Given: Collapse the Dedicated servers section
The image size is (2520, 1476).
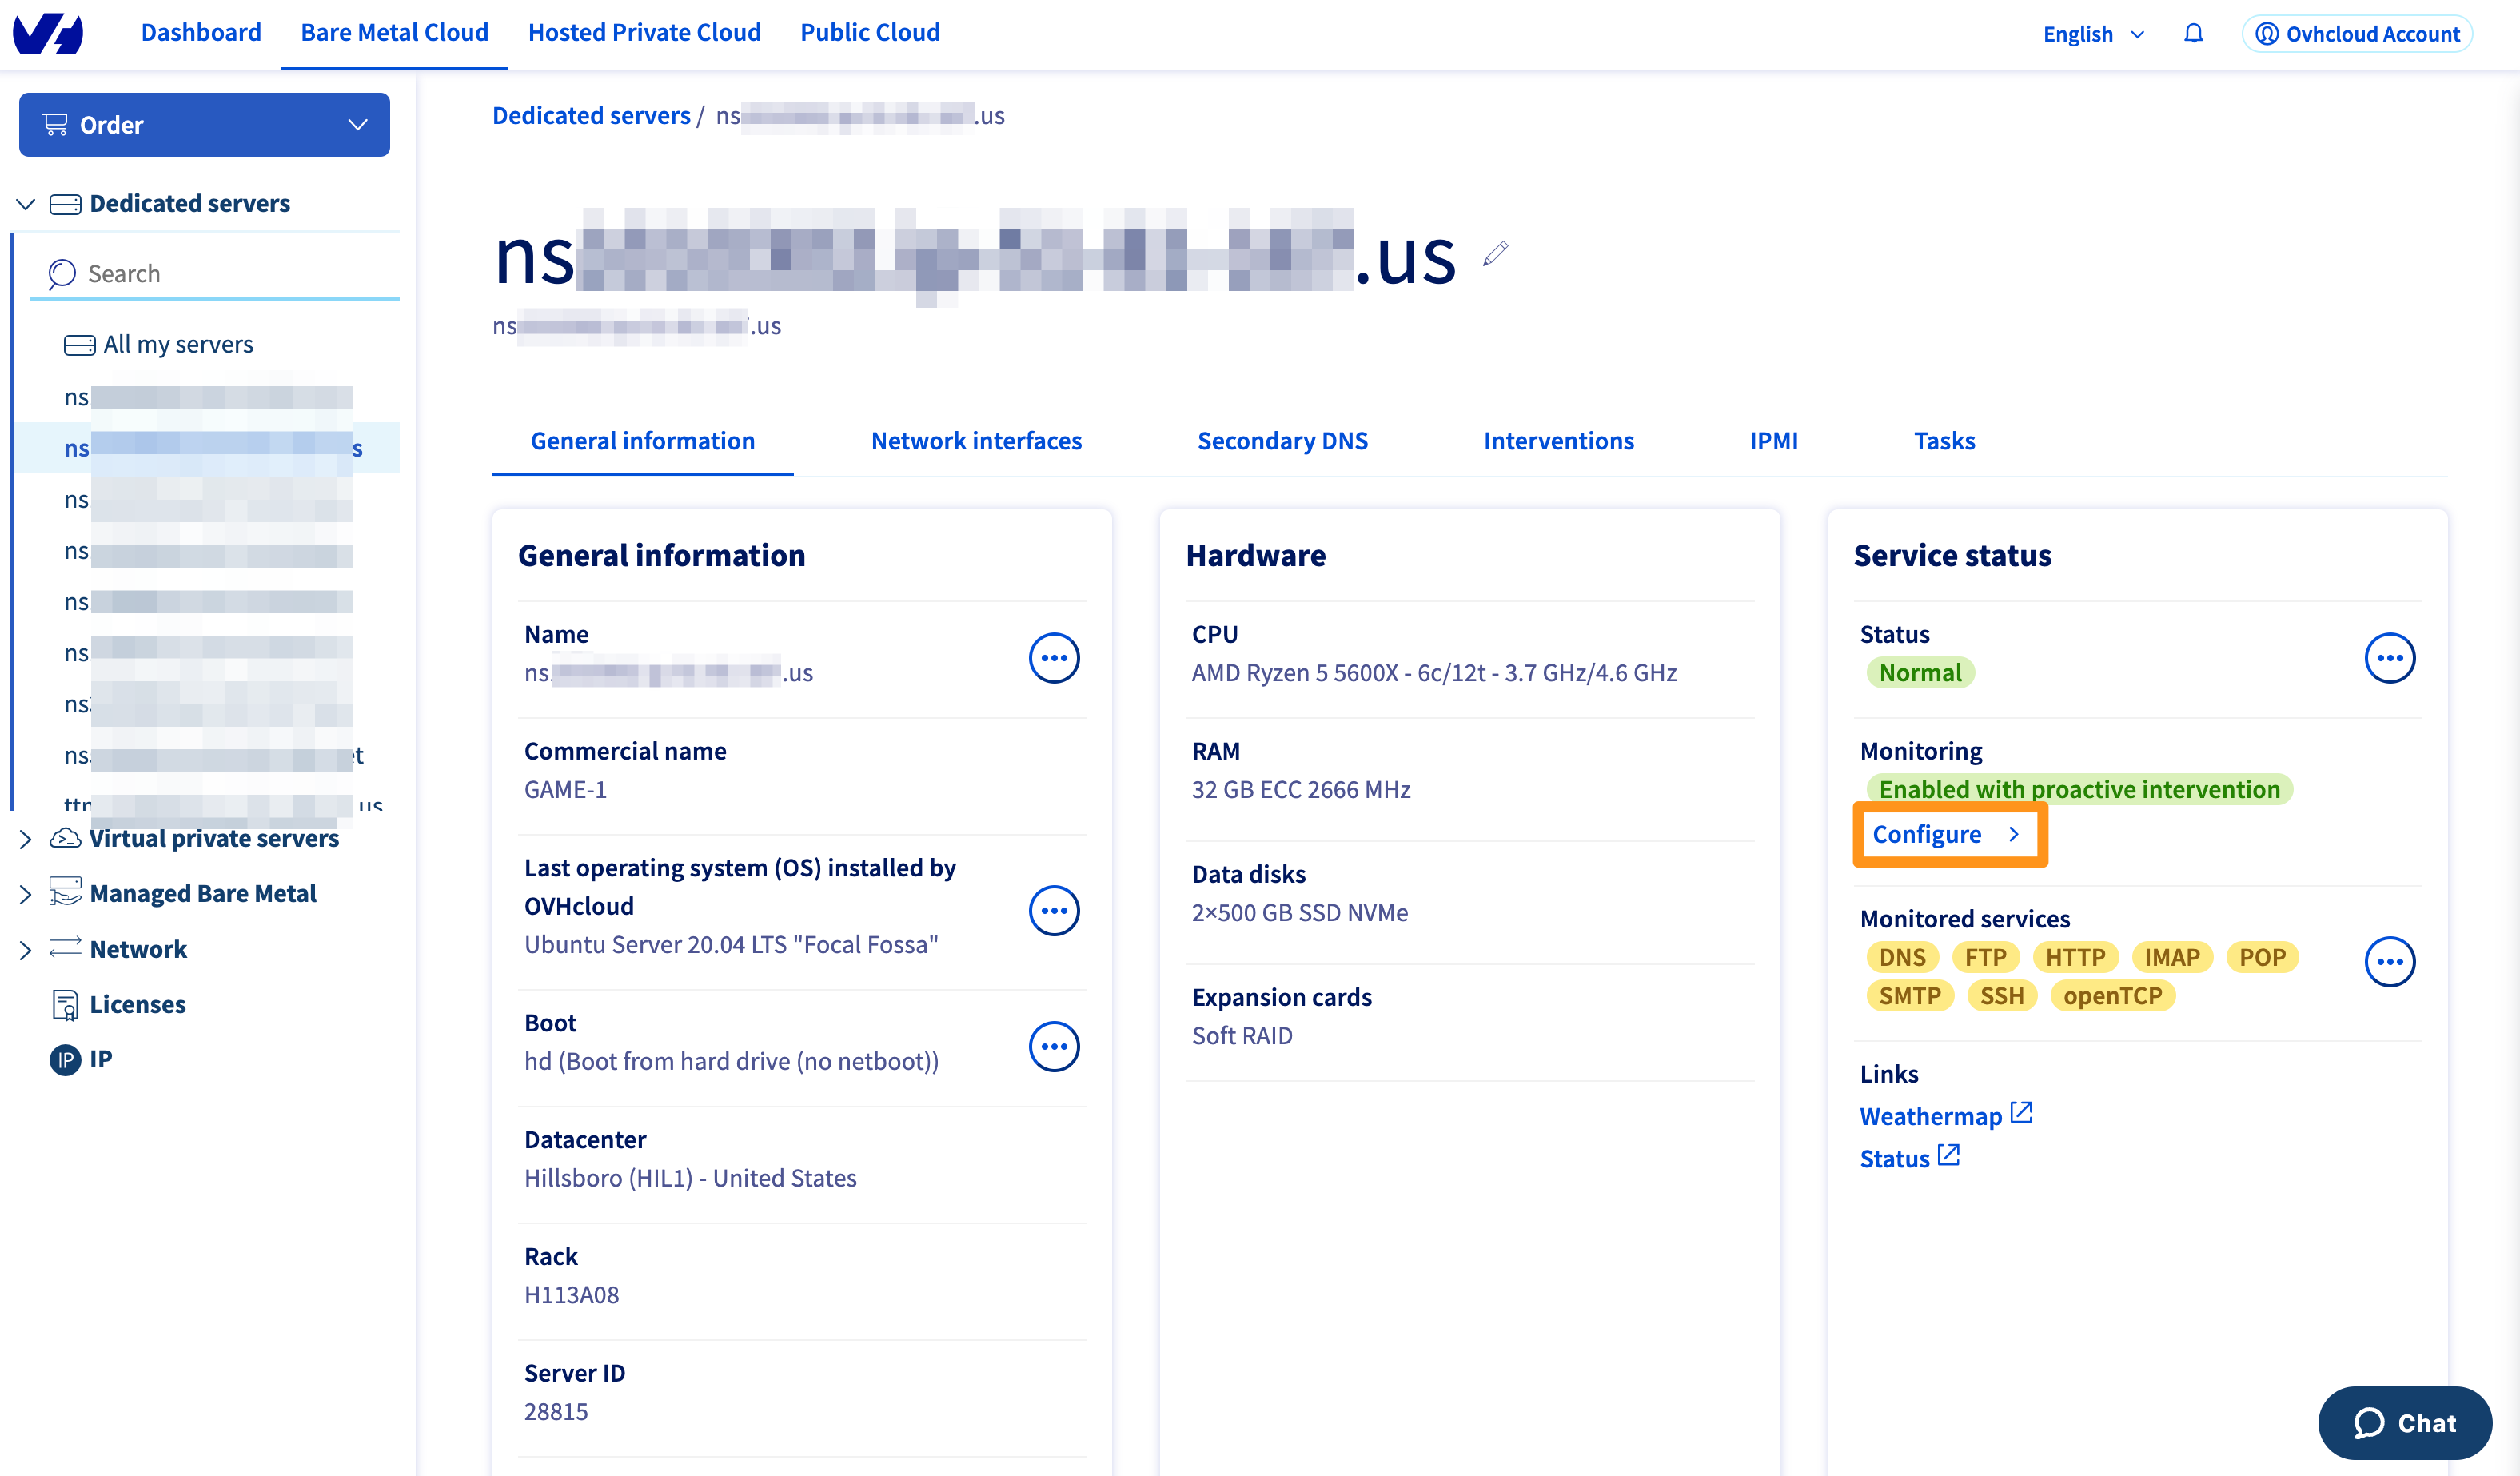Looking at the screenshot, I should [25, 203].
